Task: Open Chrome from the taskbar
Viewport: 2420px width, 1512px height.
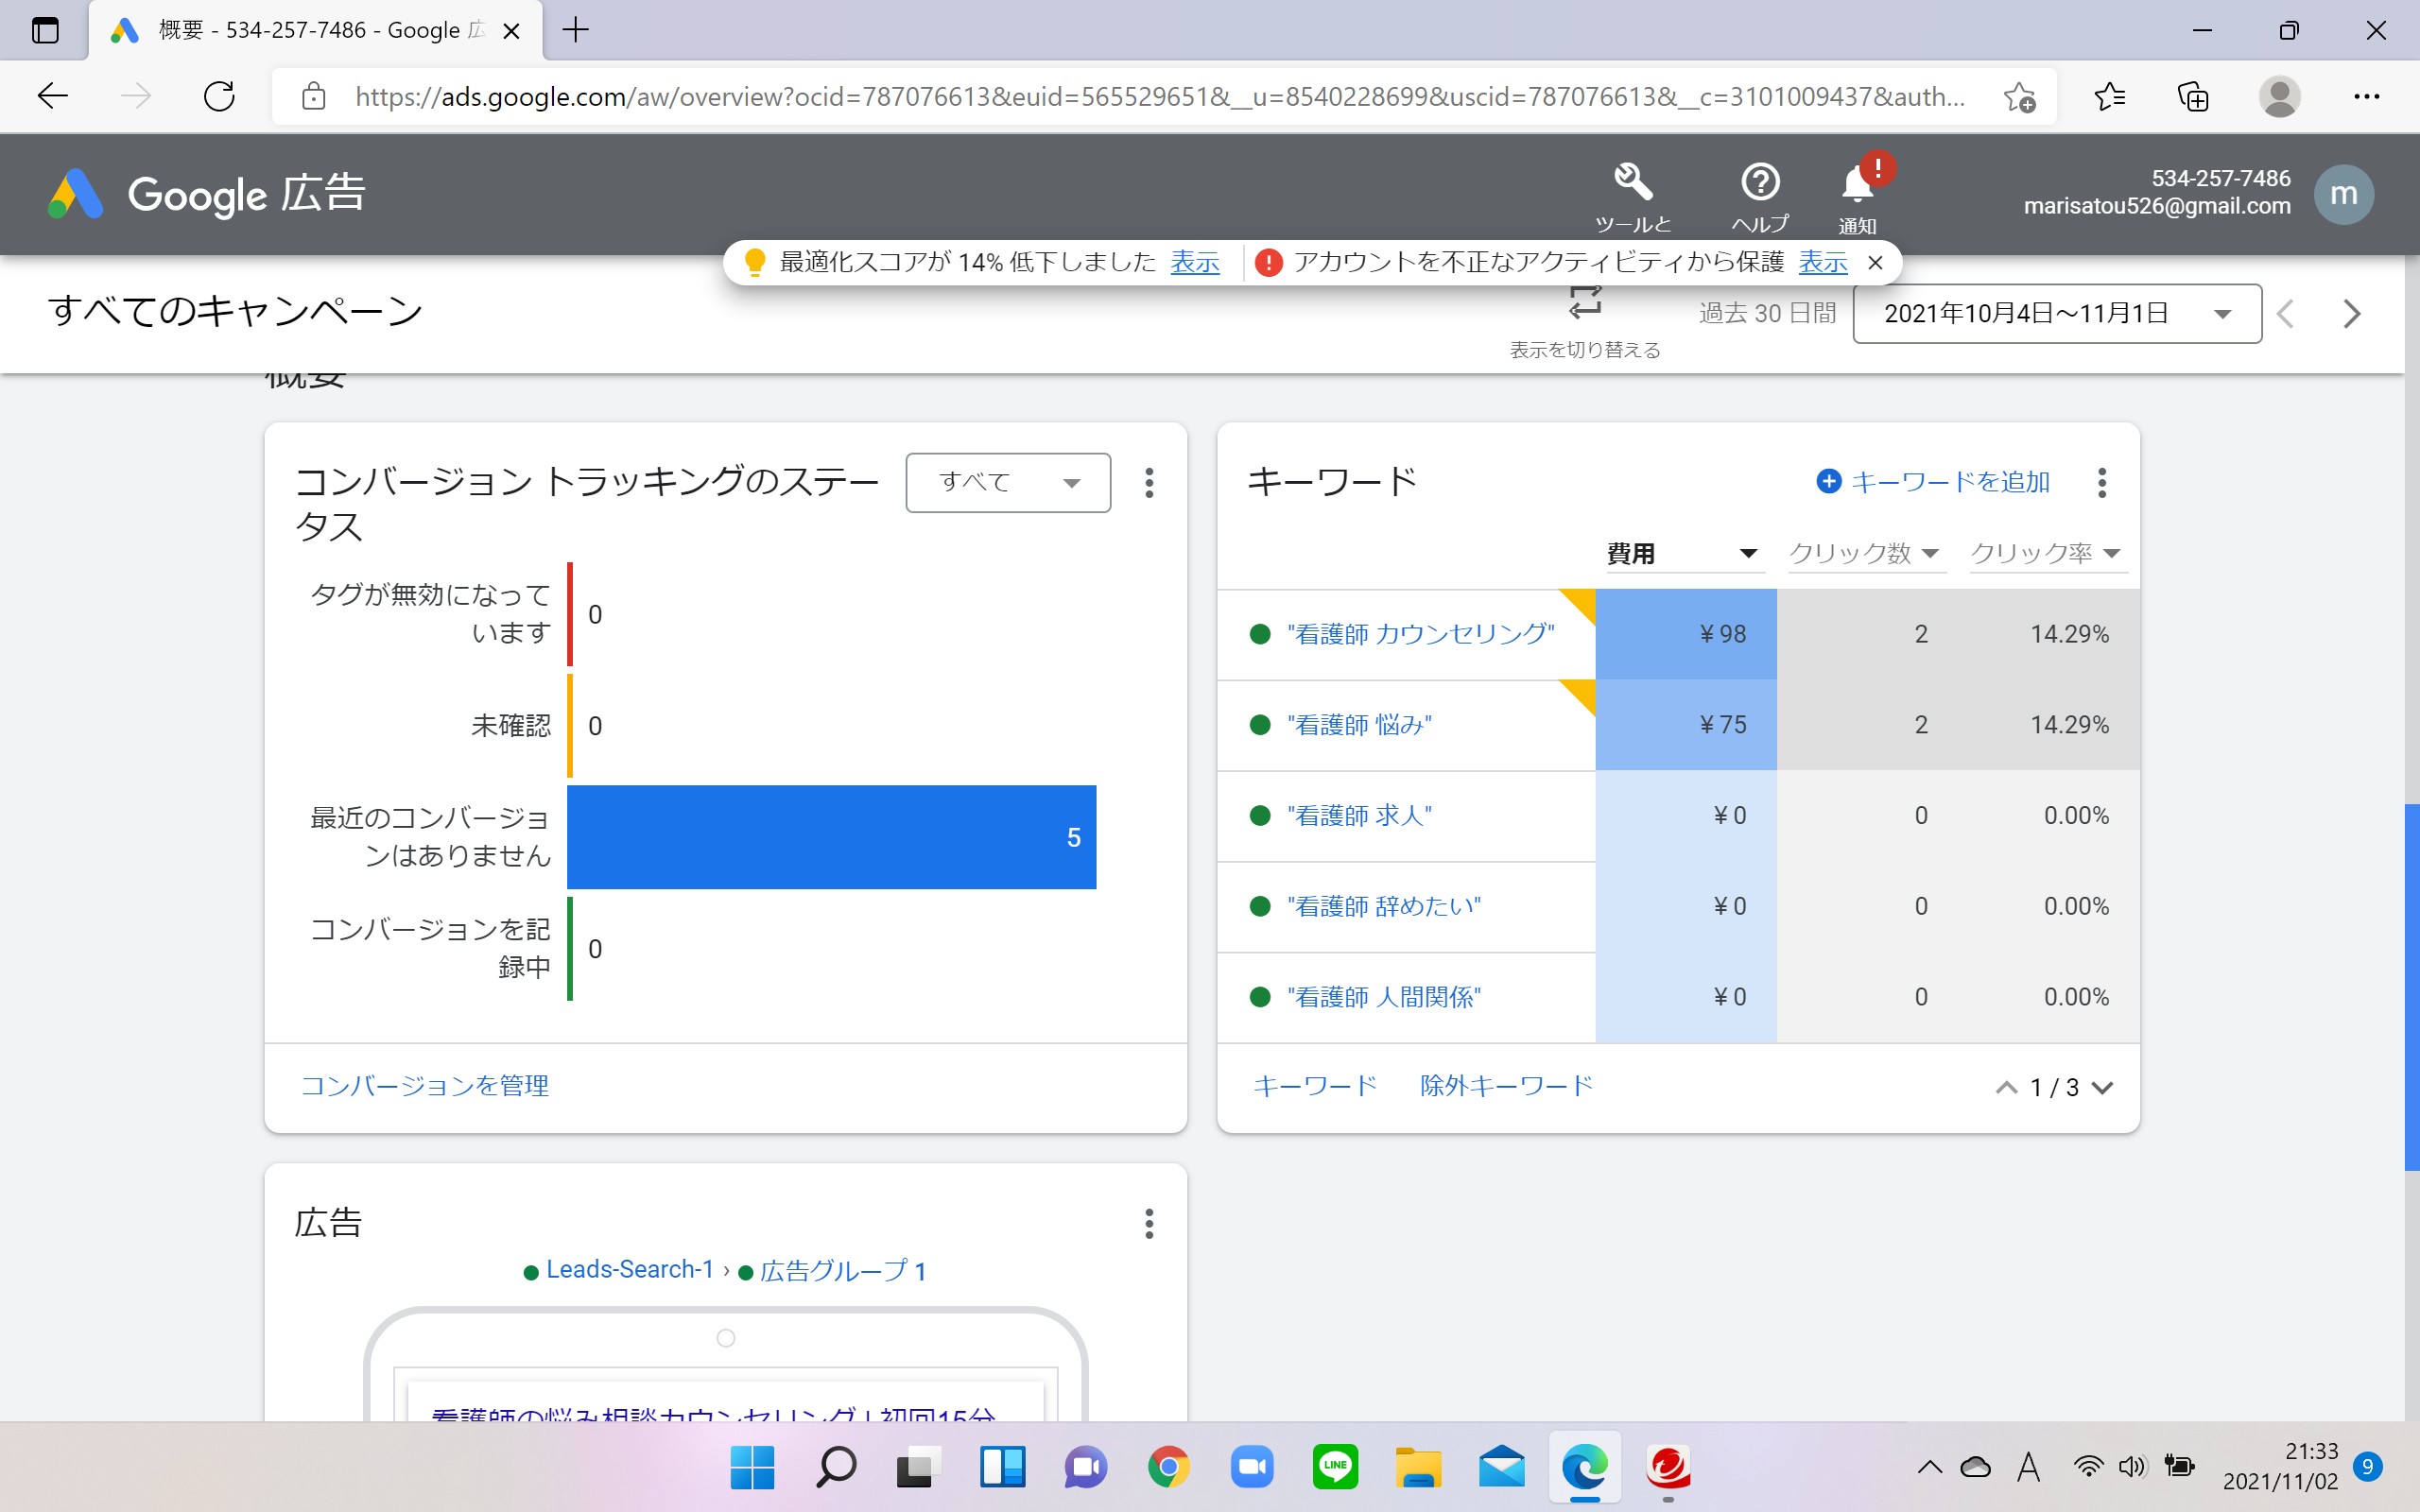Action: (x=1169, y=1467)
